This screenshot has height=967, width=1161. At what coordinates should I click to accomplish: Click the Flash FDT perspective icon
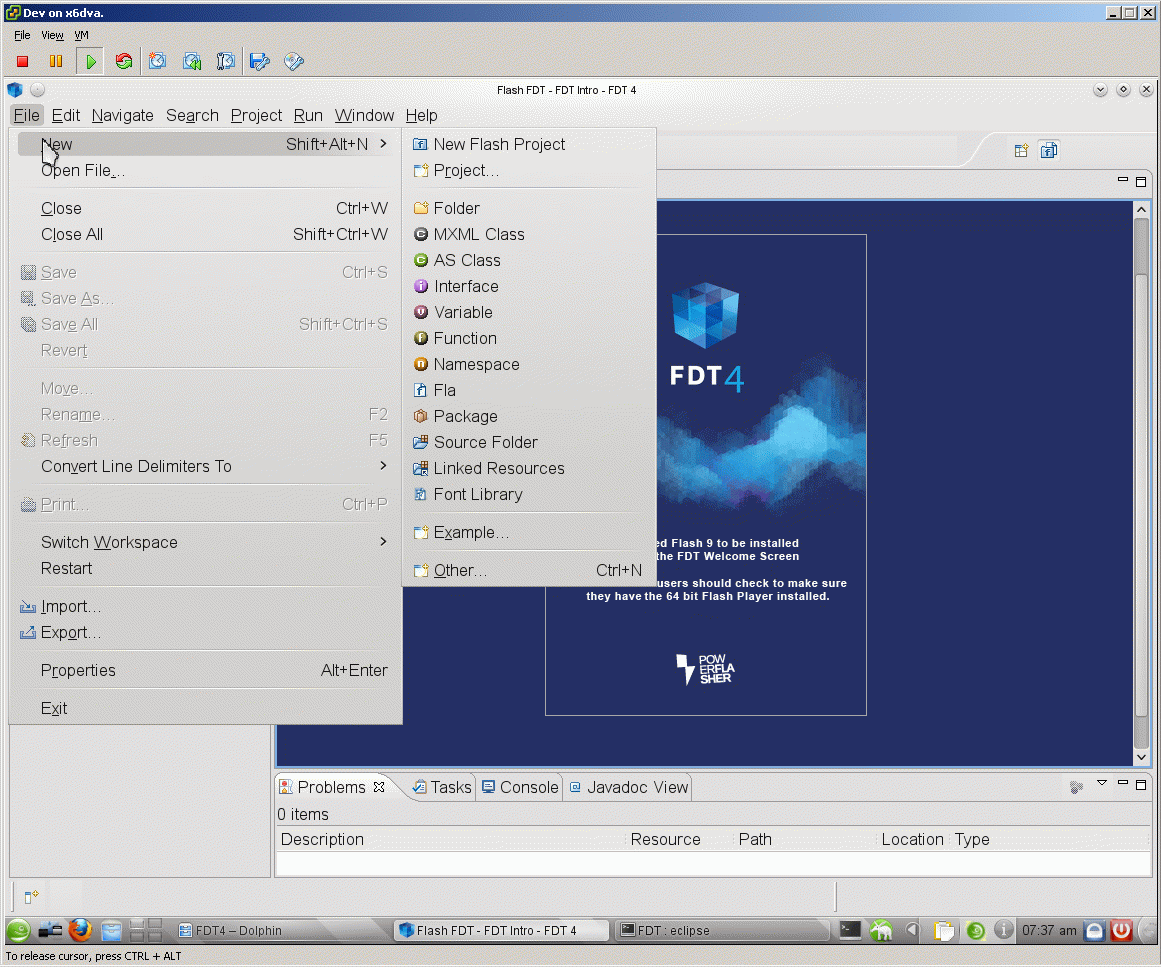coord(1049,150)
